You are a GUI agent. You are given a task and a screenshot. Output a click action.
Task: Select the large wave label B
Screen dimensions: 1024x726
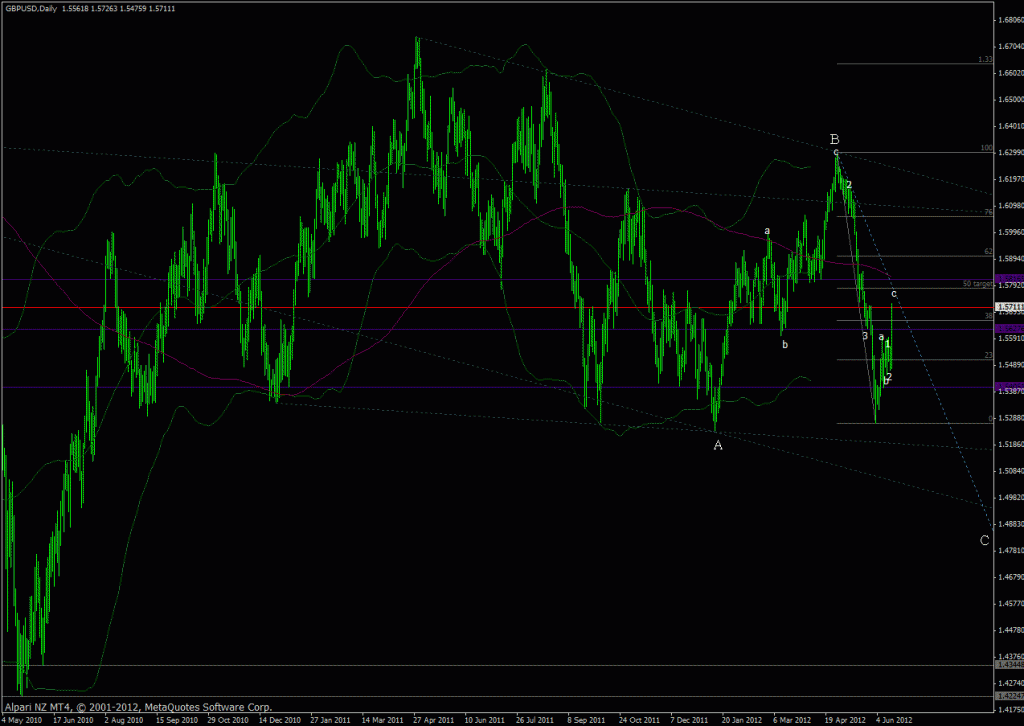(834, 139)
